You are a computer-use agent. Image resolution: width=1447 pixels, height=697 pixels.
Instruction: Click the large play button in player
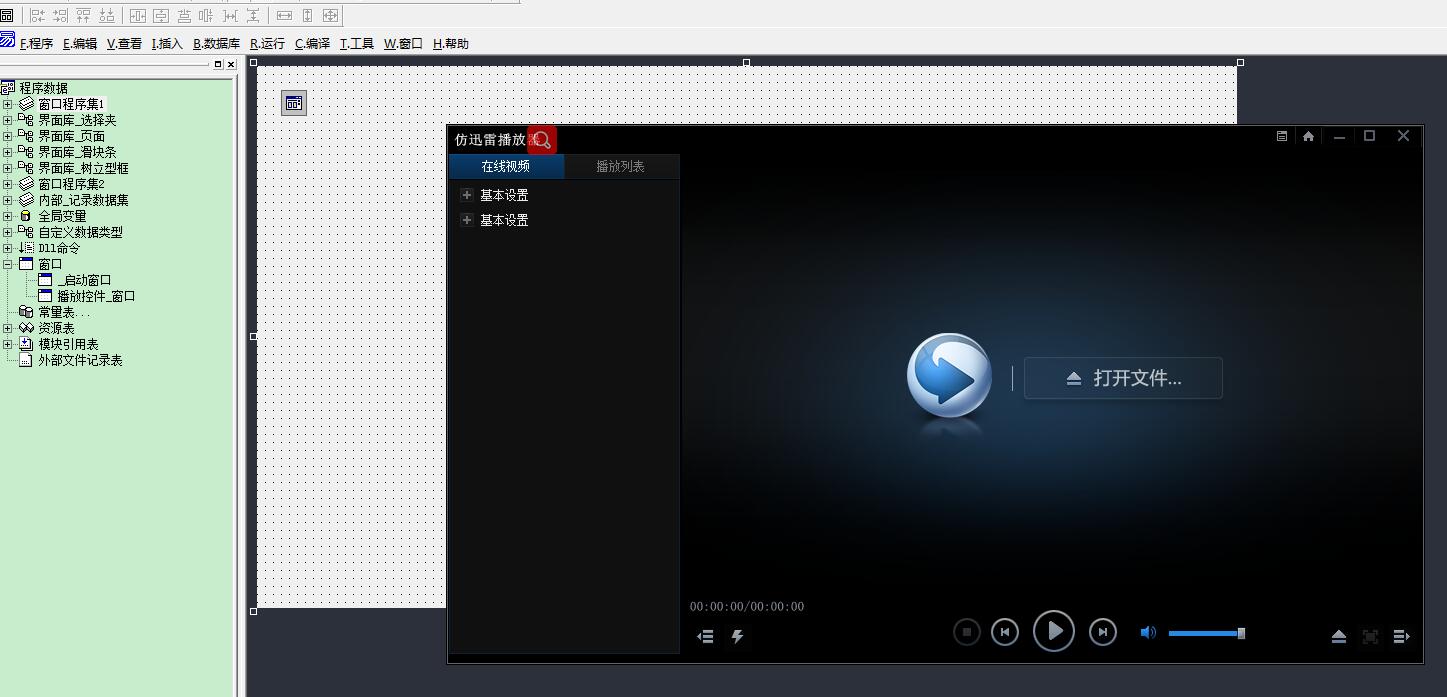pos(1053,631)
